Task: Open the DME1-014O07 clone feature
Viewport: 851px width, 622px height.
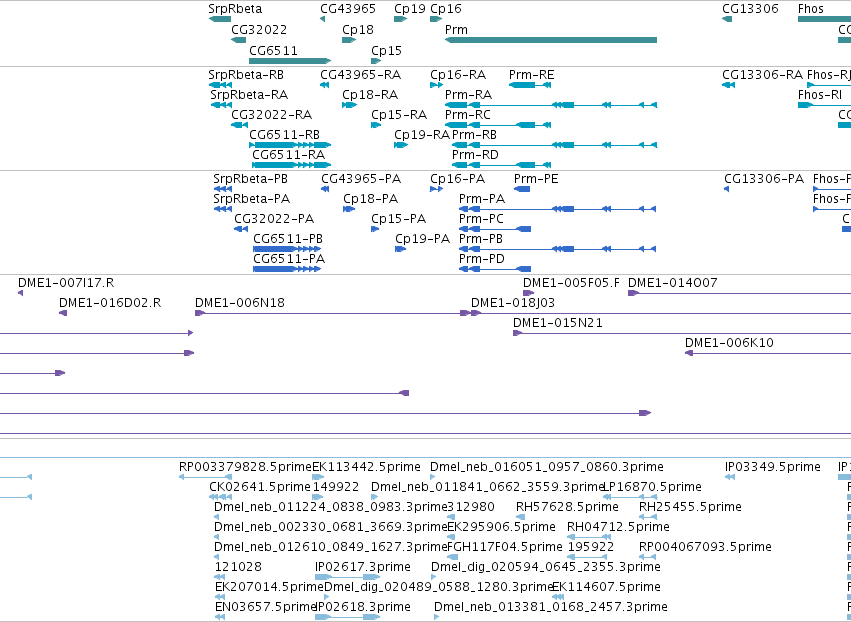Action: 739,294
